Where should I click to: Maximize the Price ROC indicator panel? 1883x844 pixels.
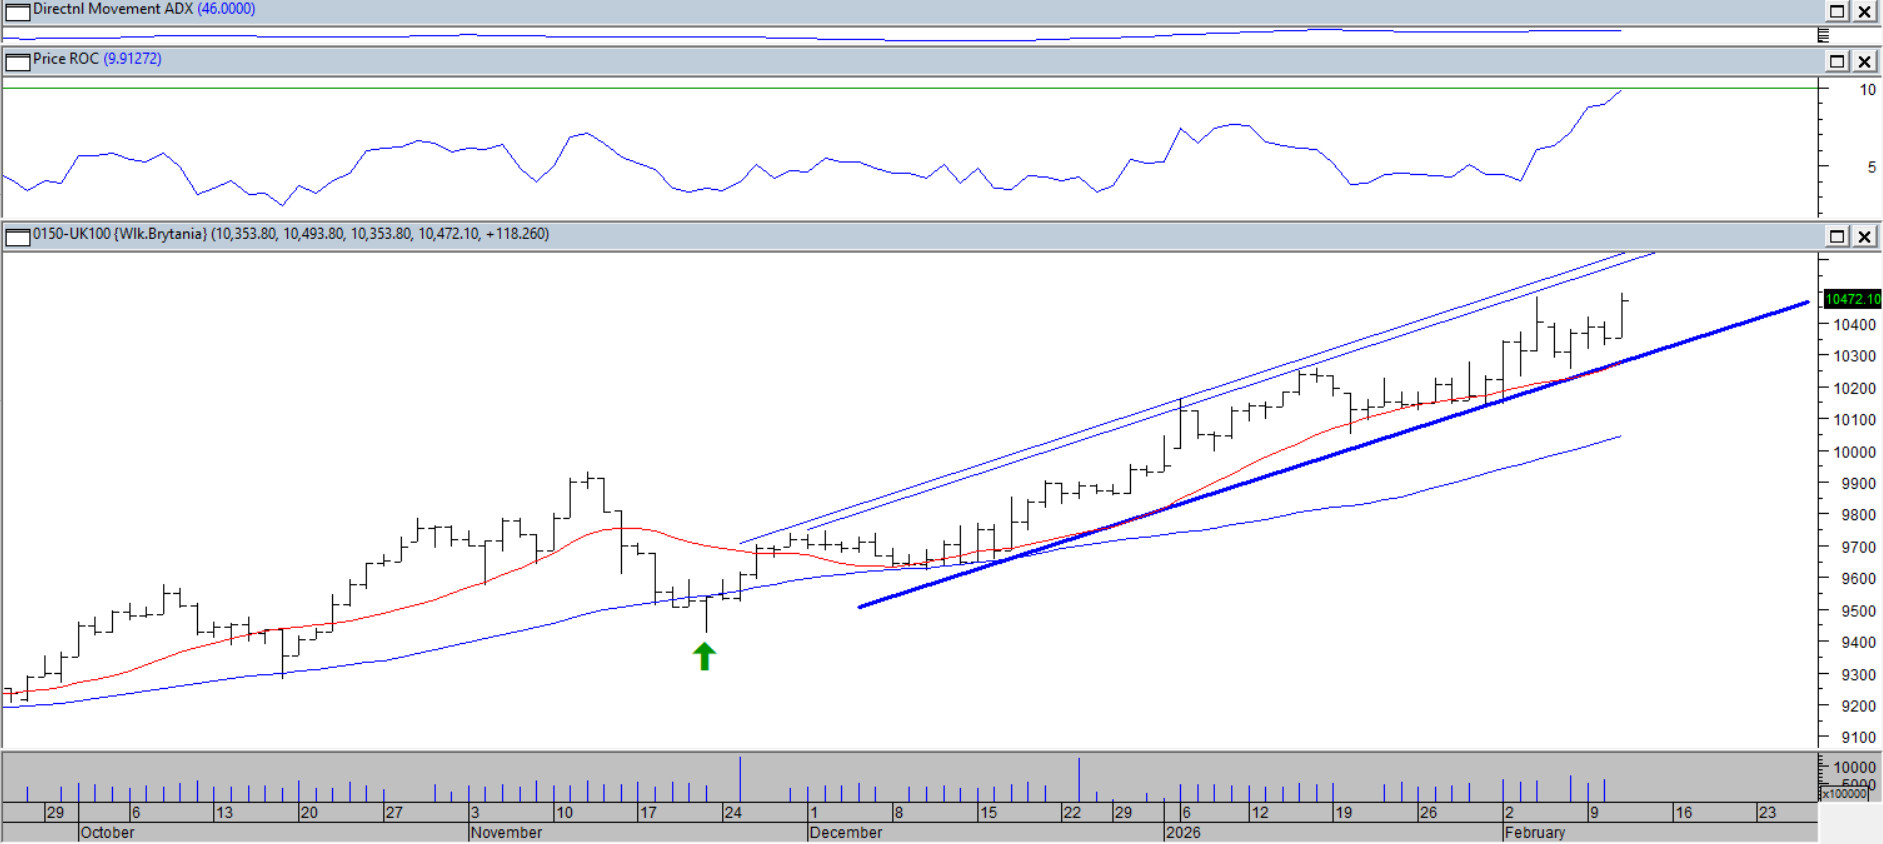click(1837, 62)
